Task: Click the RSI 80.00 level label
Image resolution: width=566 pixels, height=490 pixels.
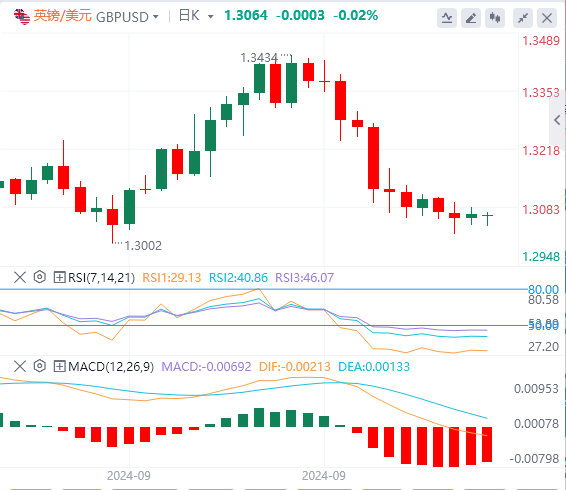Action: 543,289
